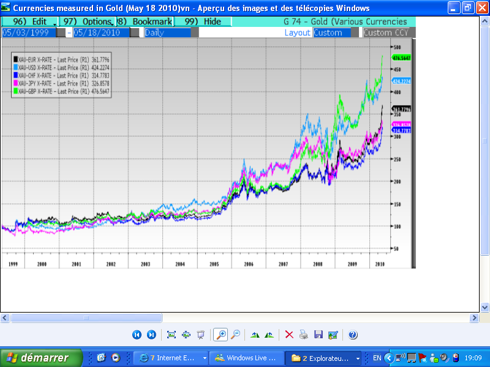Click the EN language indicator

(377, 358)
